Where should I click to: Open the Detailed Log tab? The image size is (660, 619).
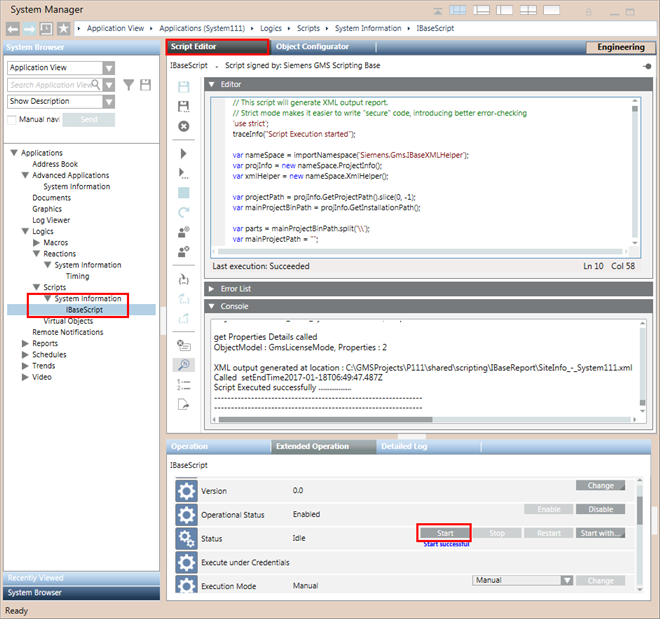pos(406,446)
